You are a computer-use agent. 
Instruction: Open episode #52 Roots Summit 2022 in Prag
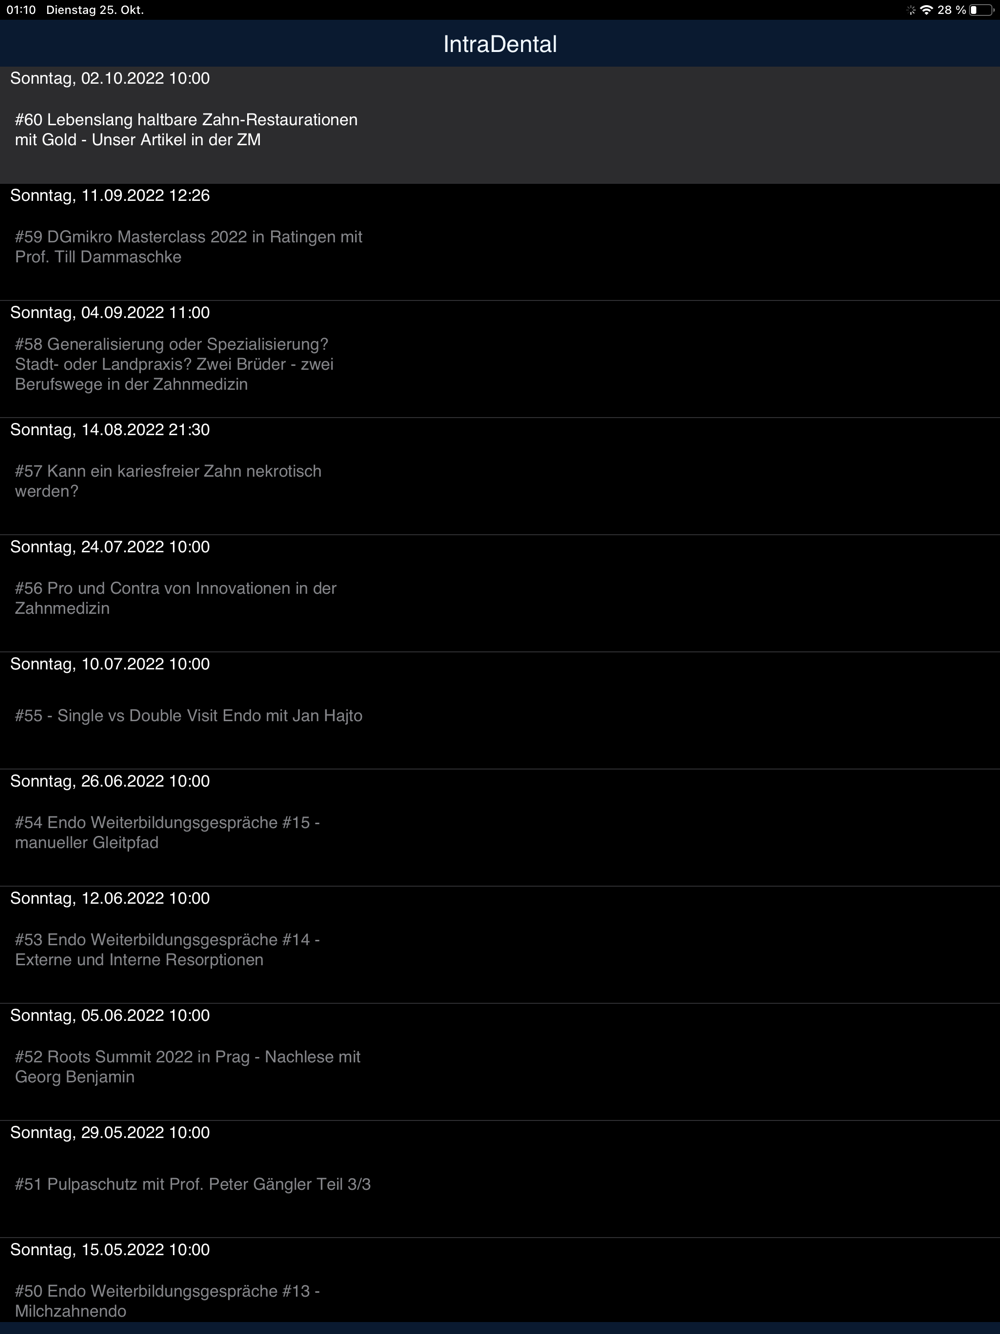[187, 1067]
